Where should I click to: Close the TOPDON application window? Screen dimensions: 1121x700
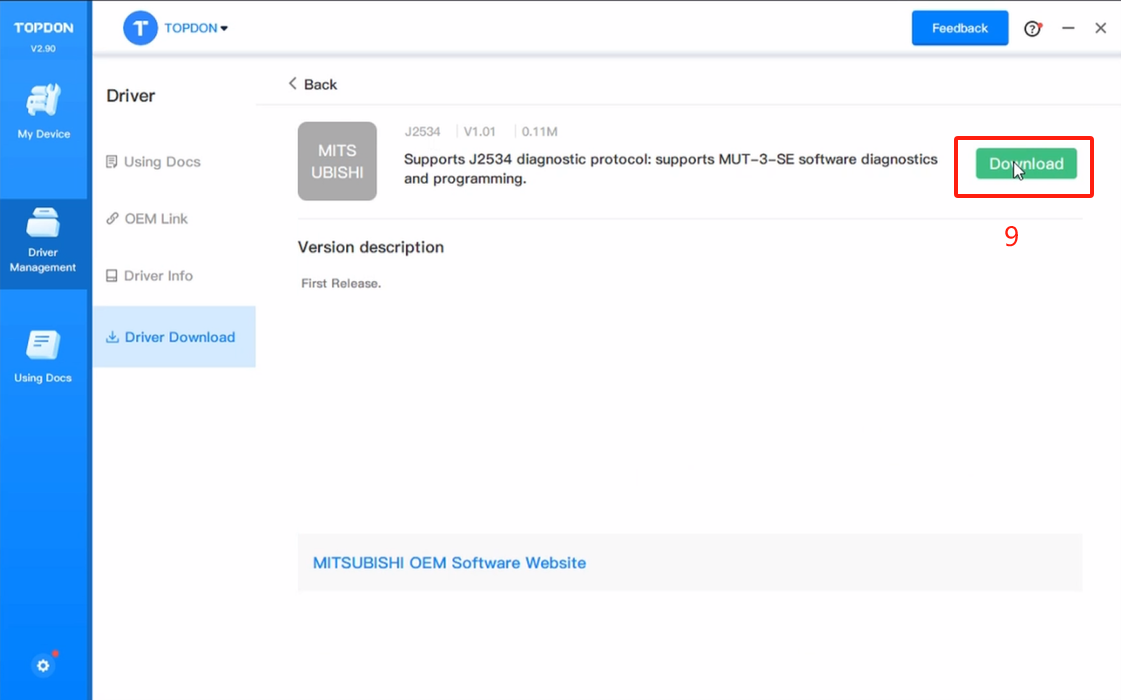coord(1100,28)
